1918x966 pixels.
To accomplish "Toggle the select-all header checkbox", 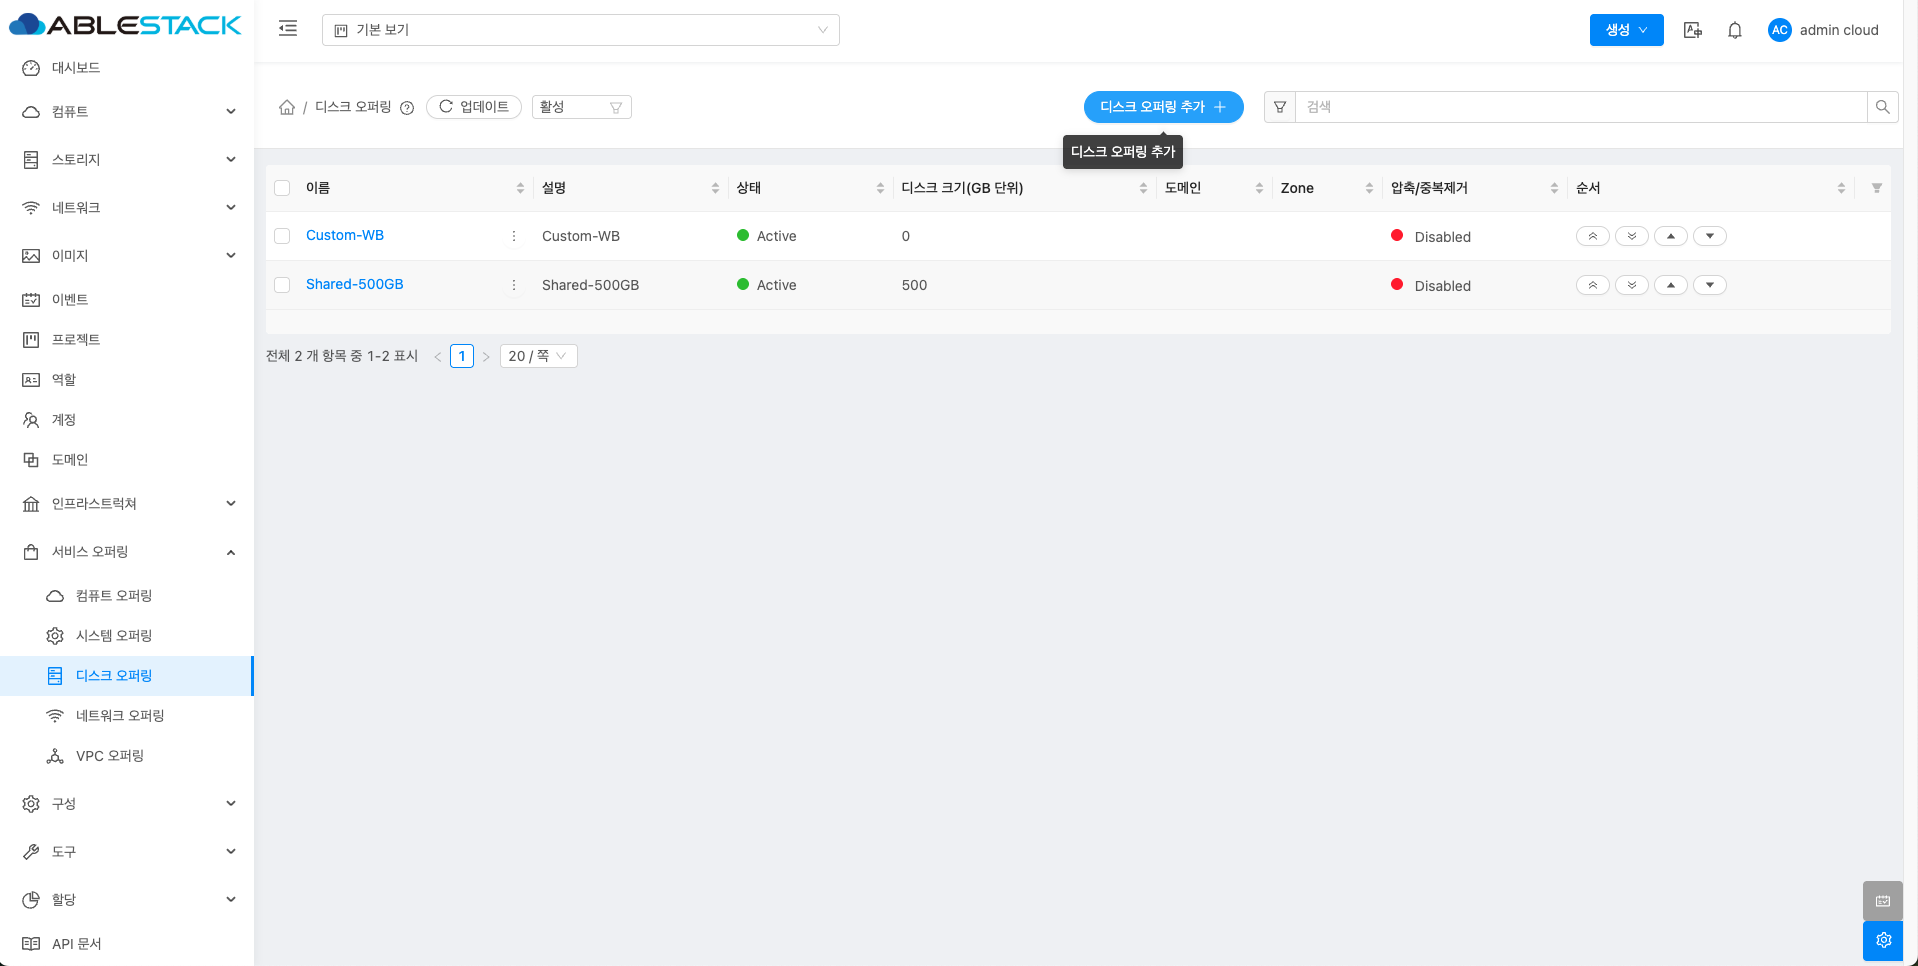I will click(282, 188).
